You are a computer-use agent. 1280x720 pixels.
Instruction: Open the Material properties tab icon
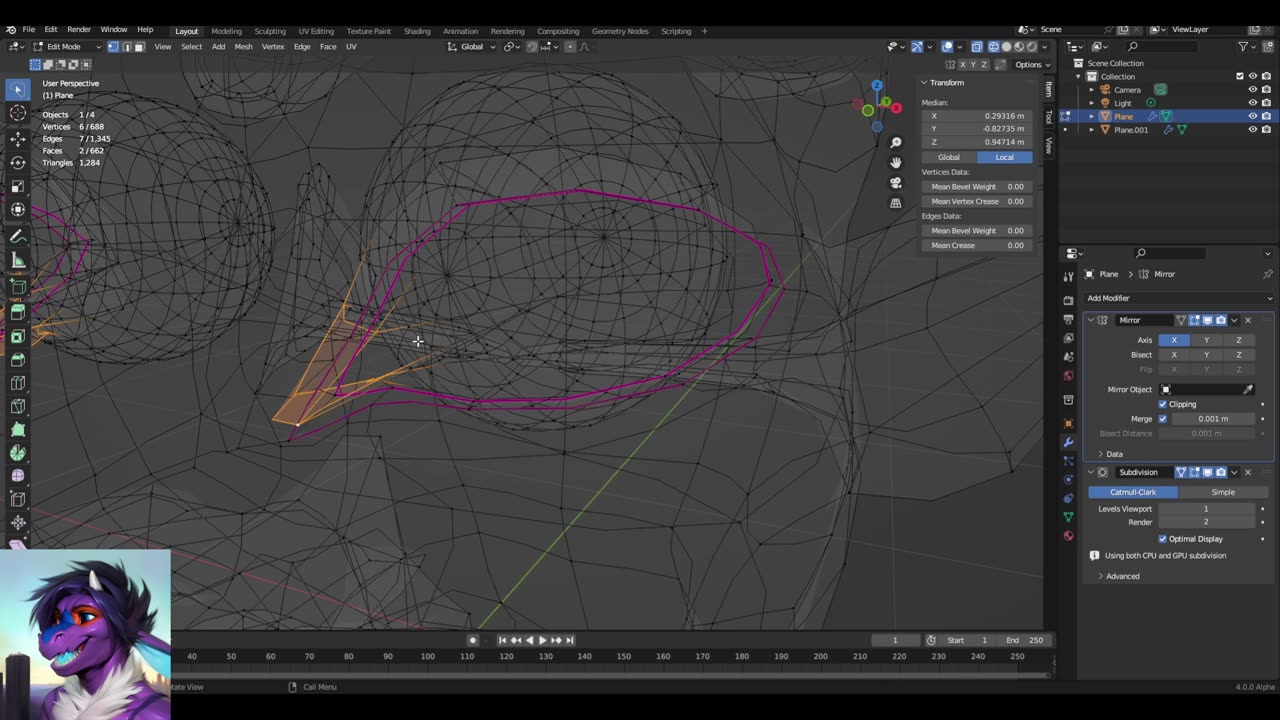(x=1068, y=536)
